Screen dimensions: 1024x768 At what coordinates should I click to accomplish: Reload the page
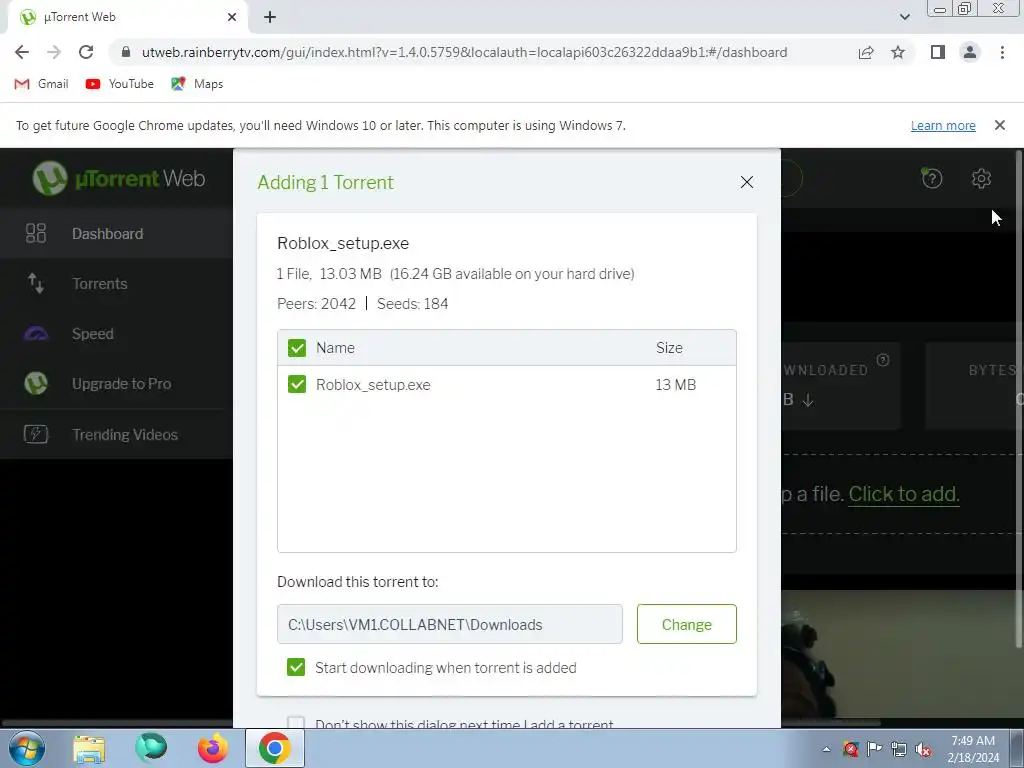86,52
